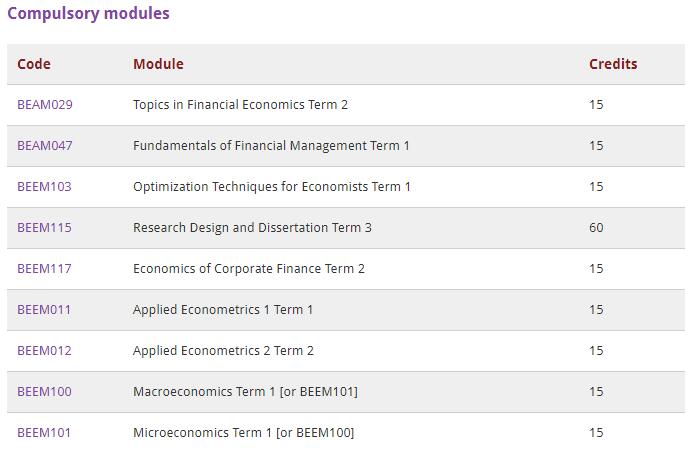Select Optimization Techniques for Economists module text
This screenshot has height=457, width=689.
(x=272, y=187)
